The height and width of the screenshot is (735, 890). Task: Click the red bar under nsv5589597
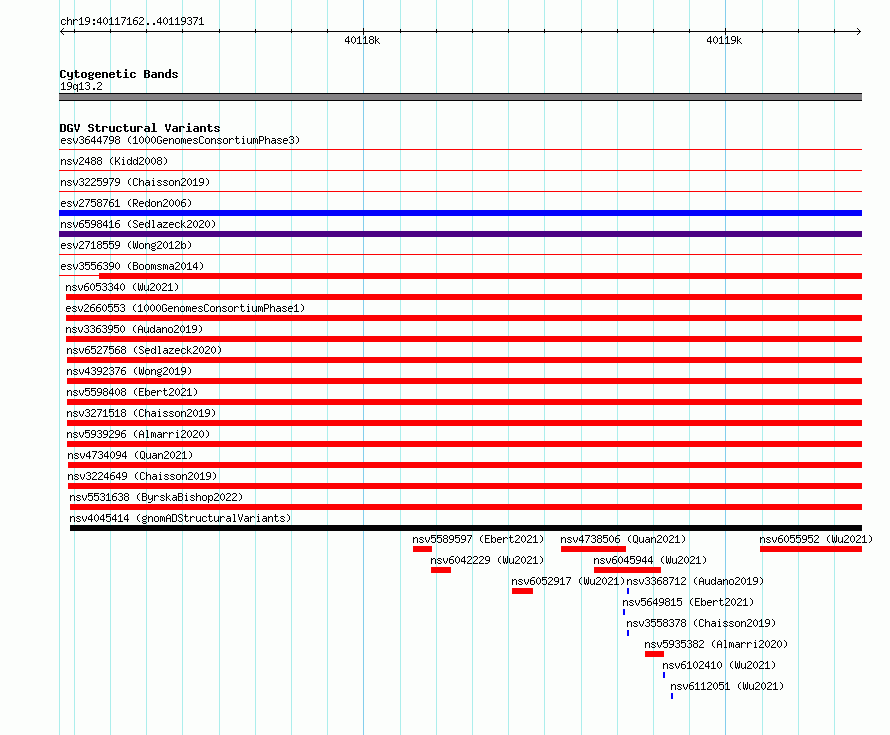click(x=422, y=549)
